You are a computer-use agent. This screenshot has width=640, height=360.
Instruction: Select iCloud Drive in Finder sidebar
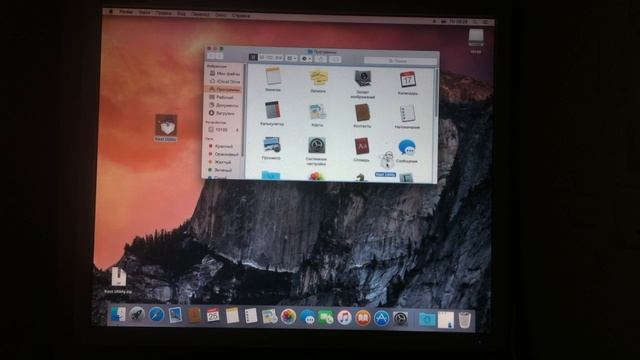pyautogui.click(x=224, y=81)
